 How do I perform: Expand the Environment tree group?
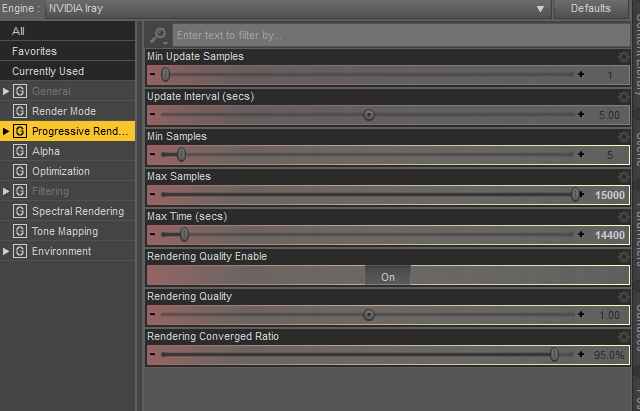pyautogui.click(x=6, y=251)
